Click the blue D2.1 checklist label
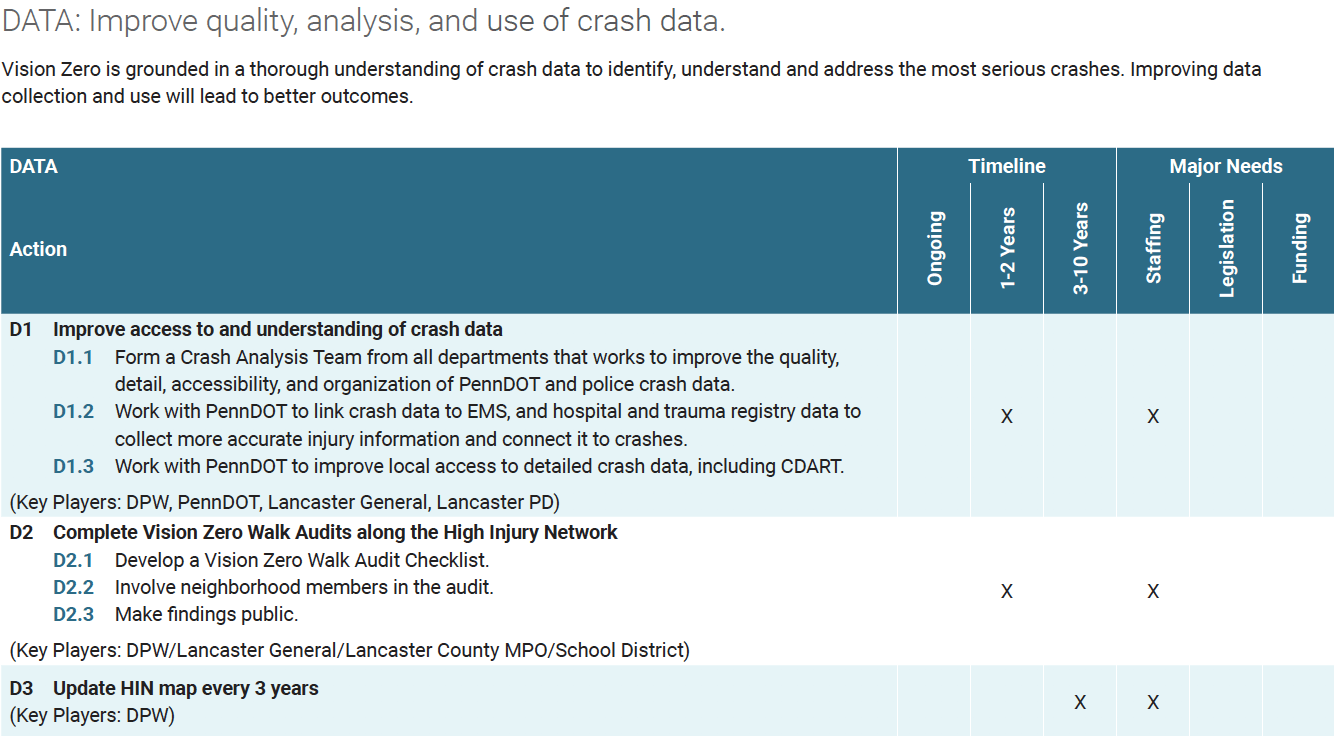Image resolution: width=1334 pixels, height=736 pixels. pos(73,561)
